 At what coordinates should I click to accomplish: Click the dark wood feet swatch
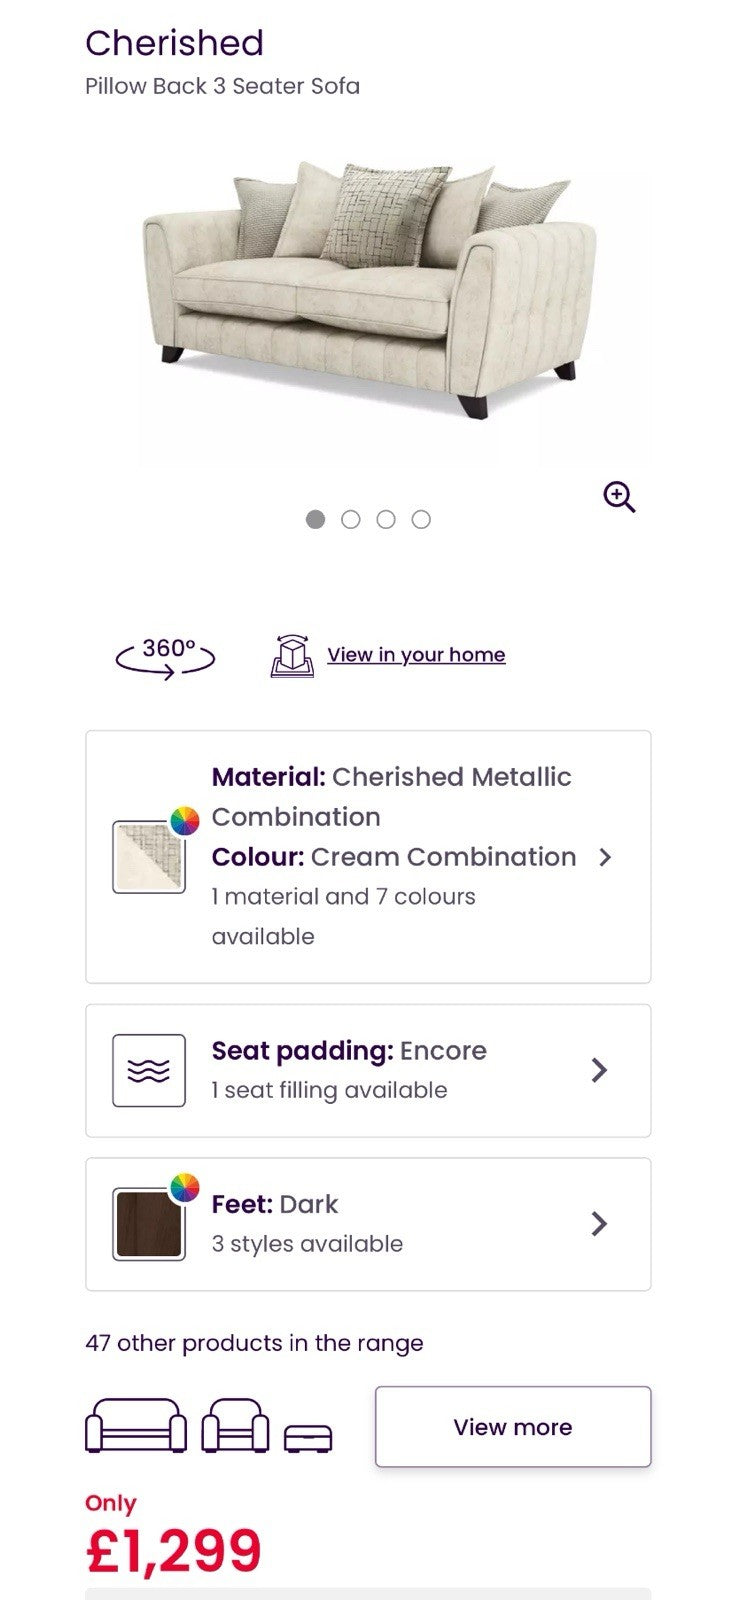click(x=148, y=1224)
